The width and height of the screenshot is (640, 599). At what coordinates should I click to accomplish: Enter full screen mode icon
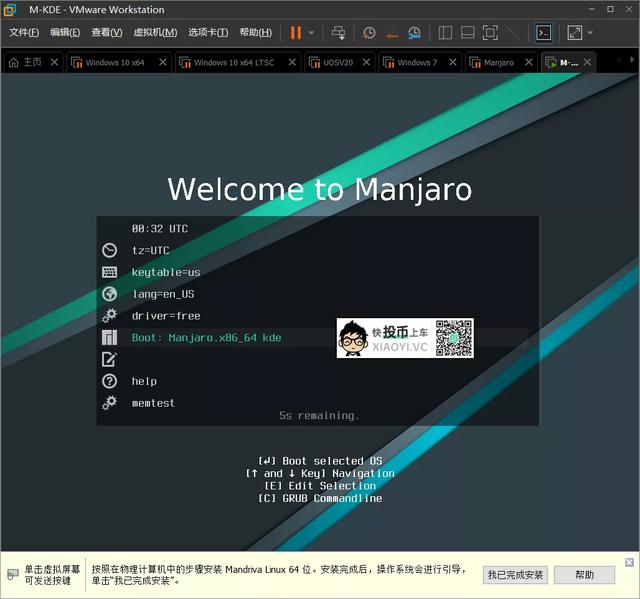pos(490,33)
